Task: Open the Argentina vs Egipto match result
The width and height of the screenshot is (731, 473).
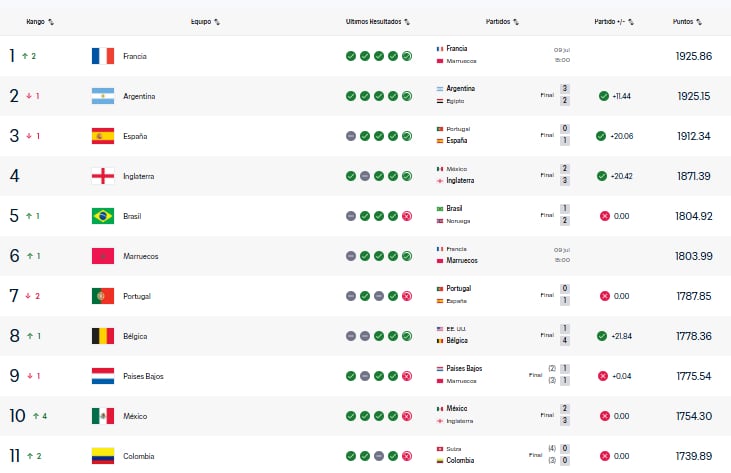Action: click(x=503, y=95)
